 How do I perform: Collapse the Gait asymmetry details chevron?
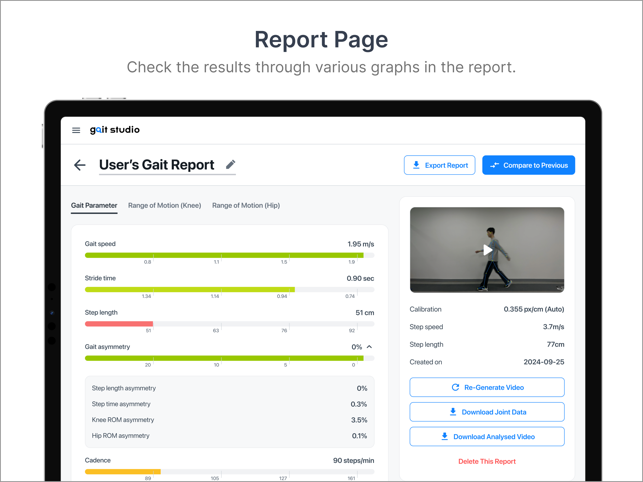pyautogui.click(x=369, y=347)
